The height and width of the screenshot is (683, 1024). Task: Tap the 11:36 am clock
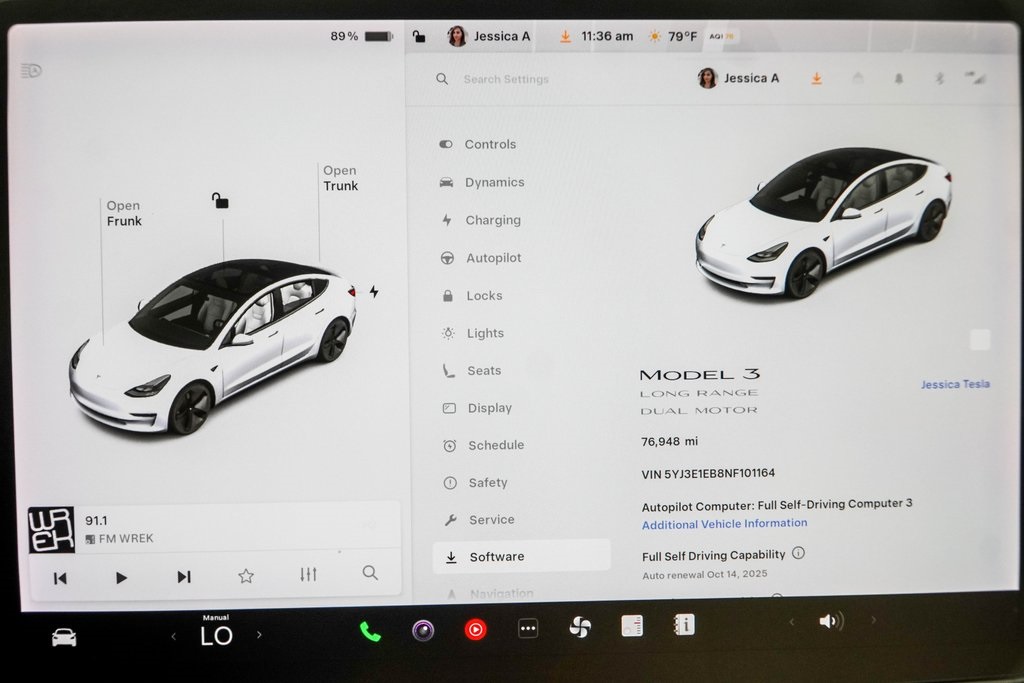click(607, 37)
